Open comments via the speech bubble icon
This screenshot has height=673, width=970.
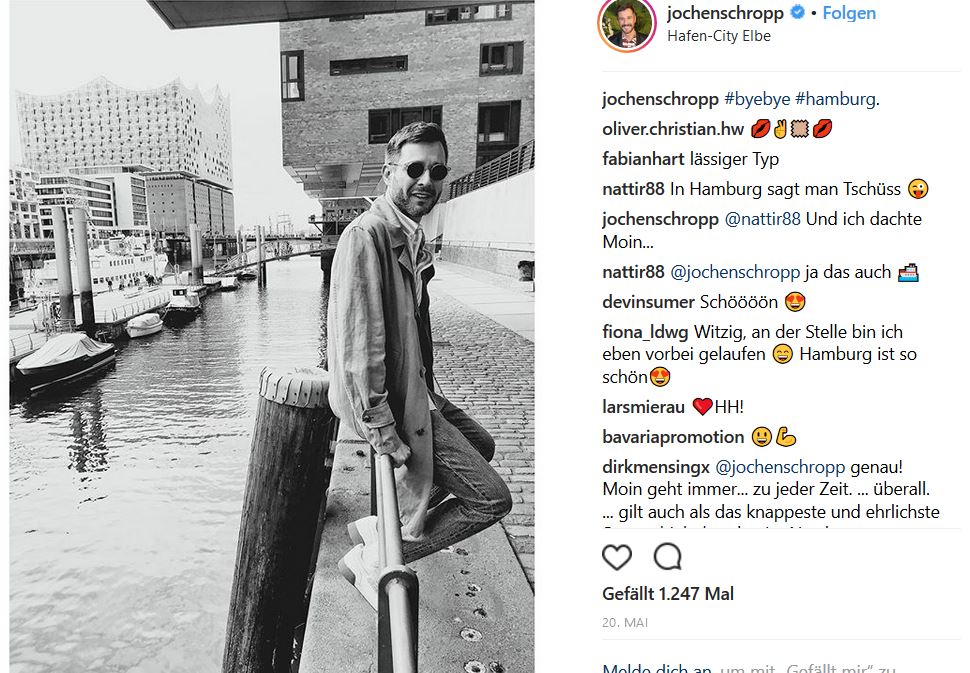pos(667,557)
